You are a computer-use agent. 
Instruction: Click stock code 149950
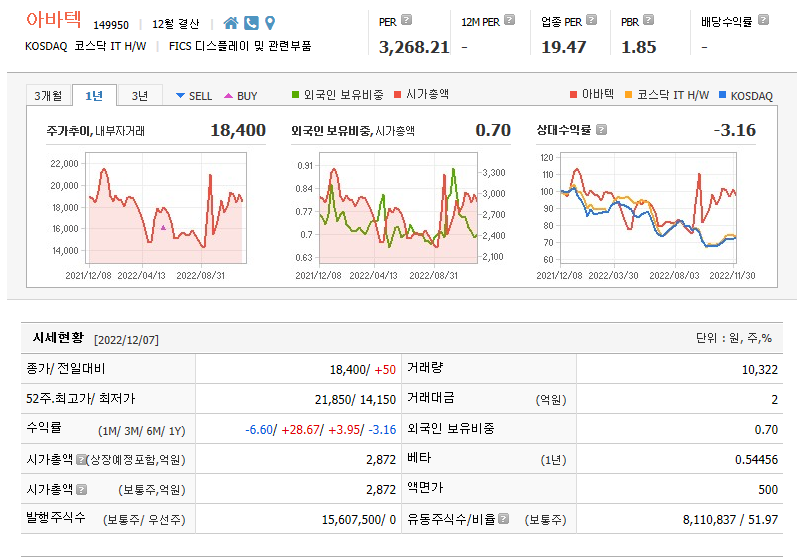tap(111, 25)
